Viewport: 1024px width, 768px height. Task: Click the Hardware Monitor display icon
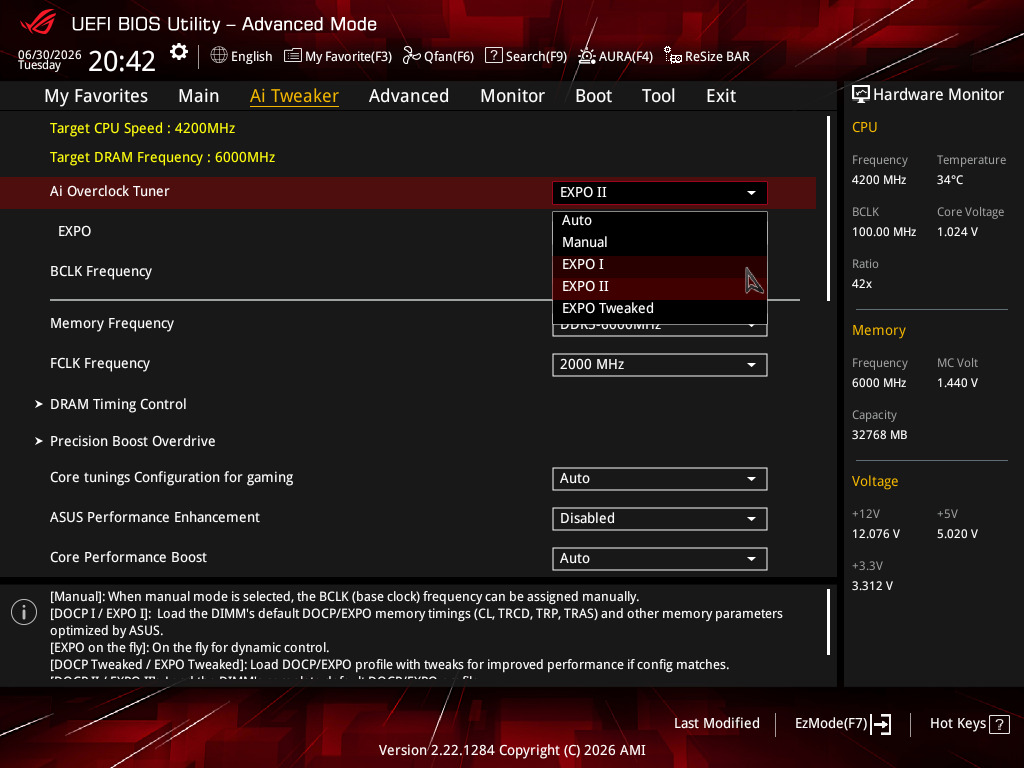861,95
